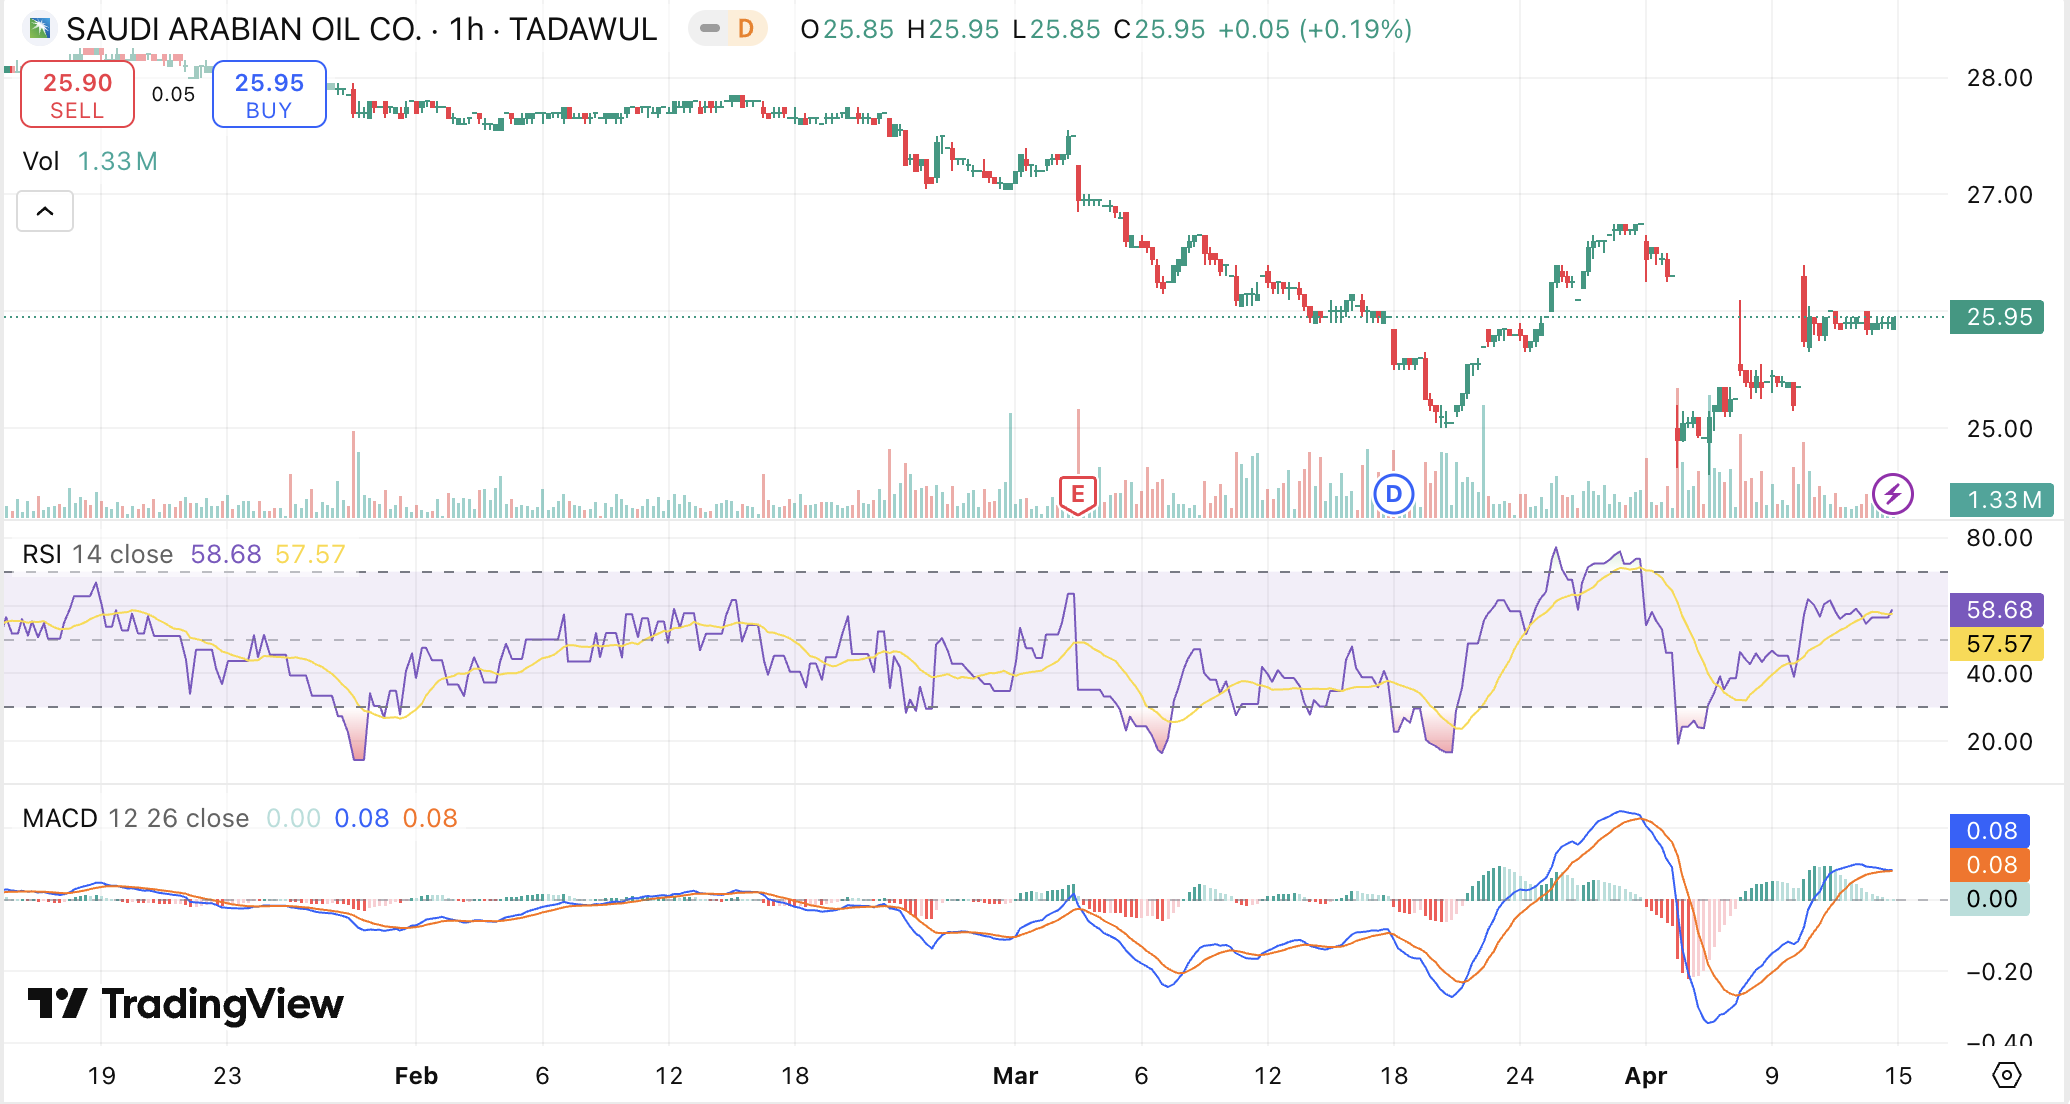Click TADAWUL exchange name in title

point(583,29)
